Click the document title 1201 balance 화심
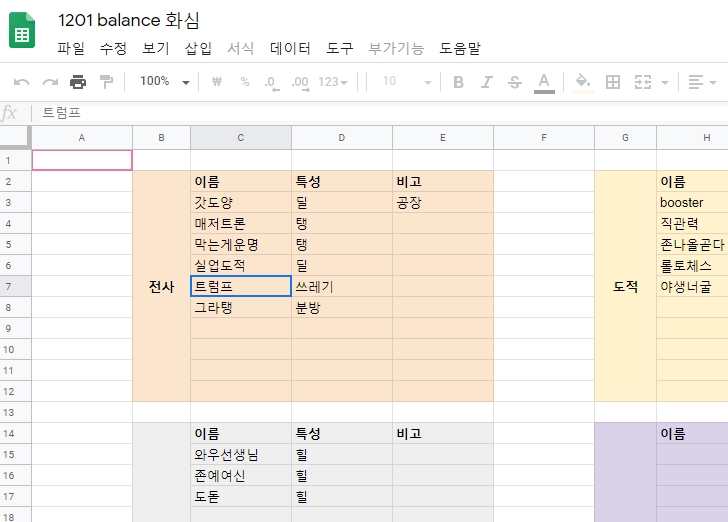 click(x=128, y=20)
